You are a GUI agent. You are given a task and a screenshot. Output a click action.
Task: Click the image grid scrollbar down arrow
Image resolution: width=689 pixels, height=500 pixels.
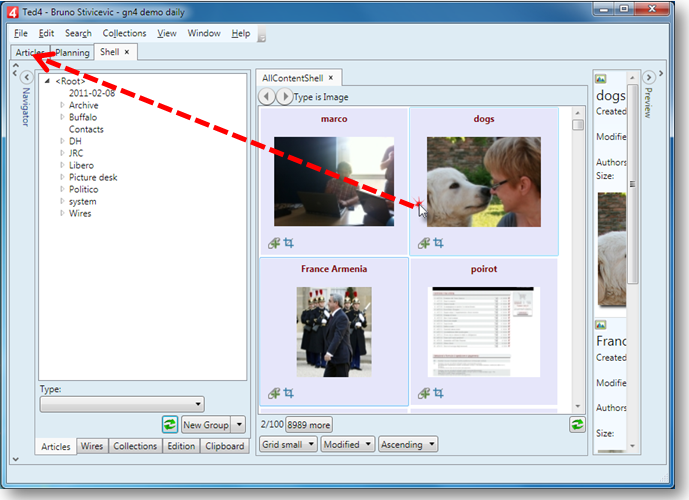(x=578, y=406)
